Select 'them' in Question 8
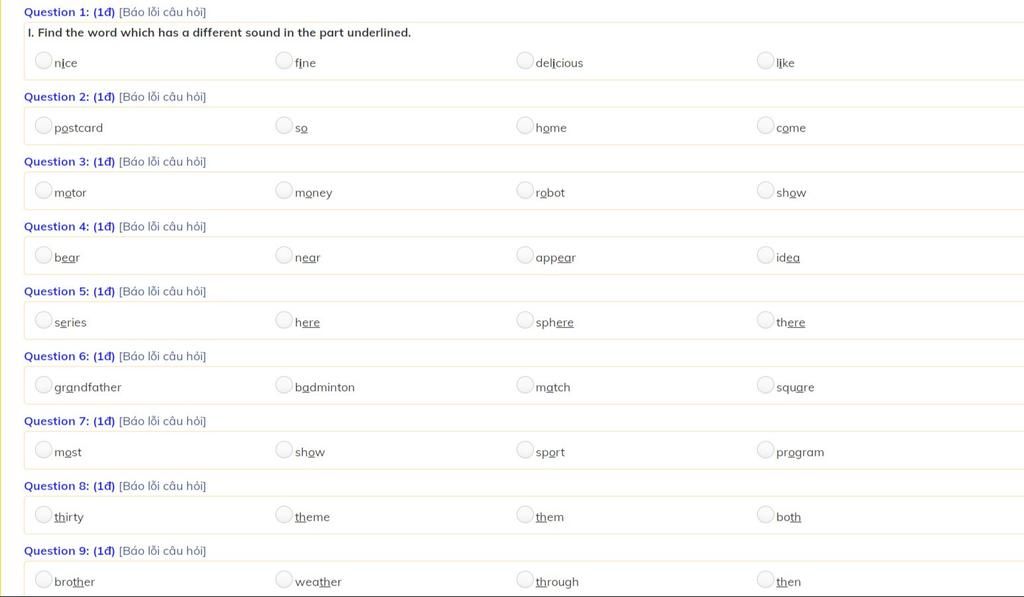1024x597 pixels. [x=525, y=516]
